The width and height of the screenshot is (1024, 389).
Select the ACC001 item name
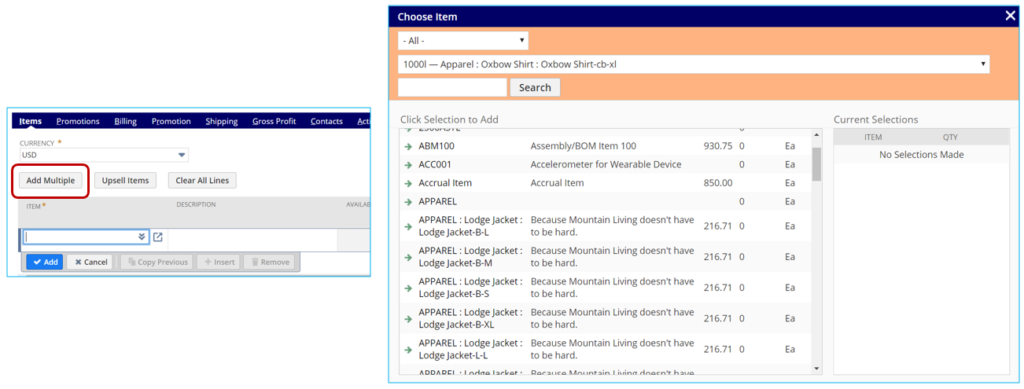point(435,164)
